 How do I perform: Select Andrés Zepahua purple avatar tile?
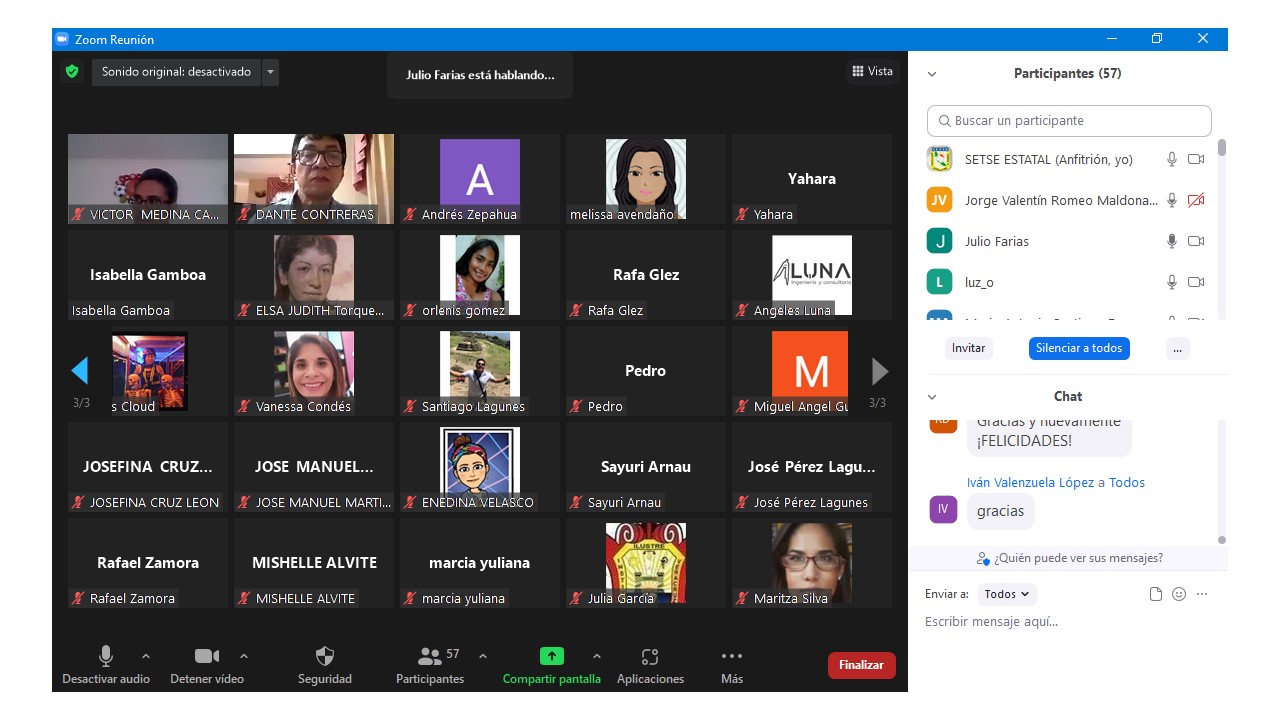(480, 179)
